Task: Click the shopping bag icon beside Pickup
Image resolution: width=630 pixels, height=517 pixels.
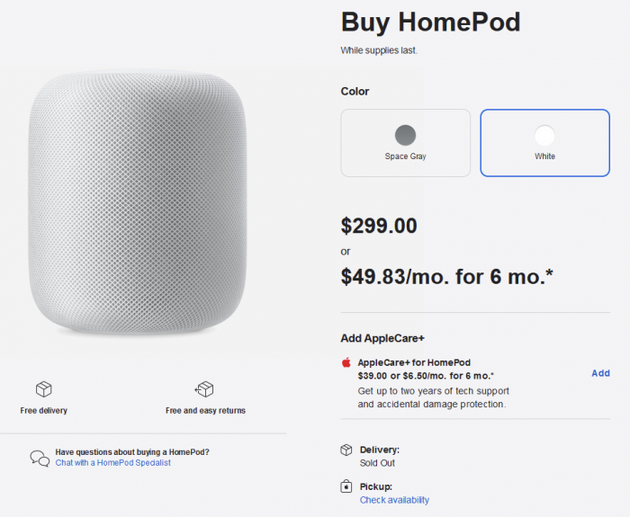Action: pyautogui.click(x=346, y=486)
